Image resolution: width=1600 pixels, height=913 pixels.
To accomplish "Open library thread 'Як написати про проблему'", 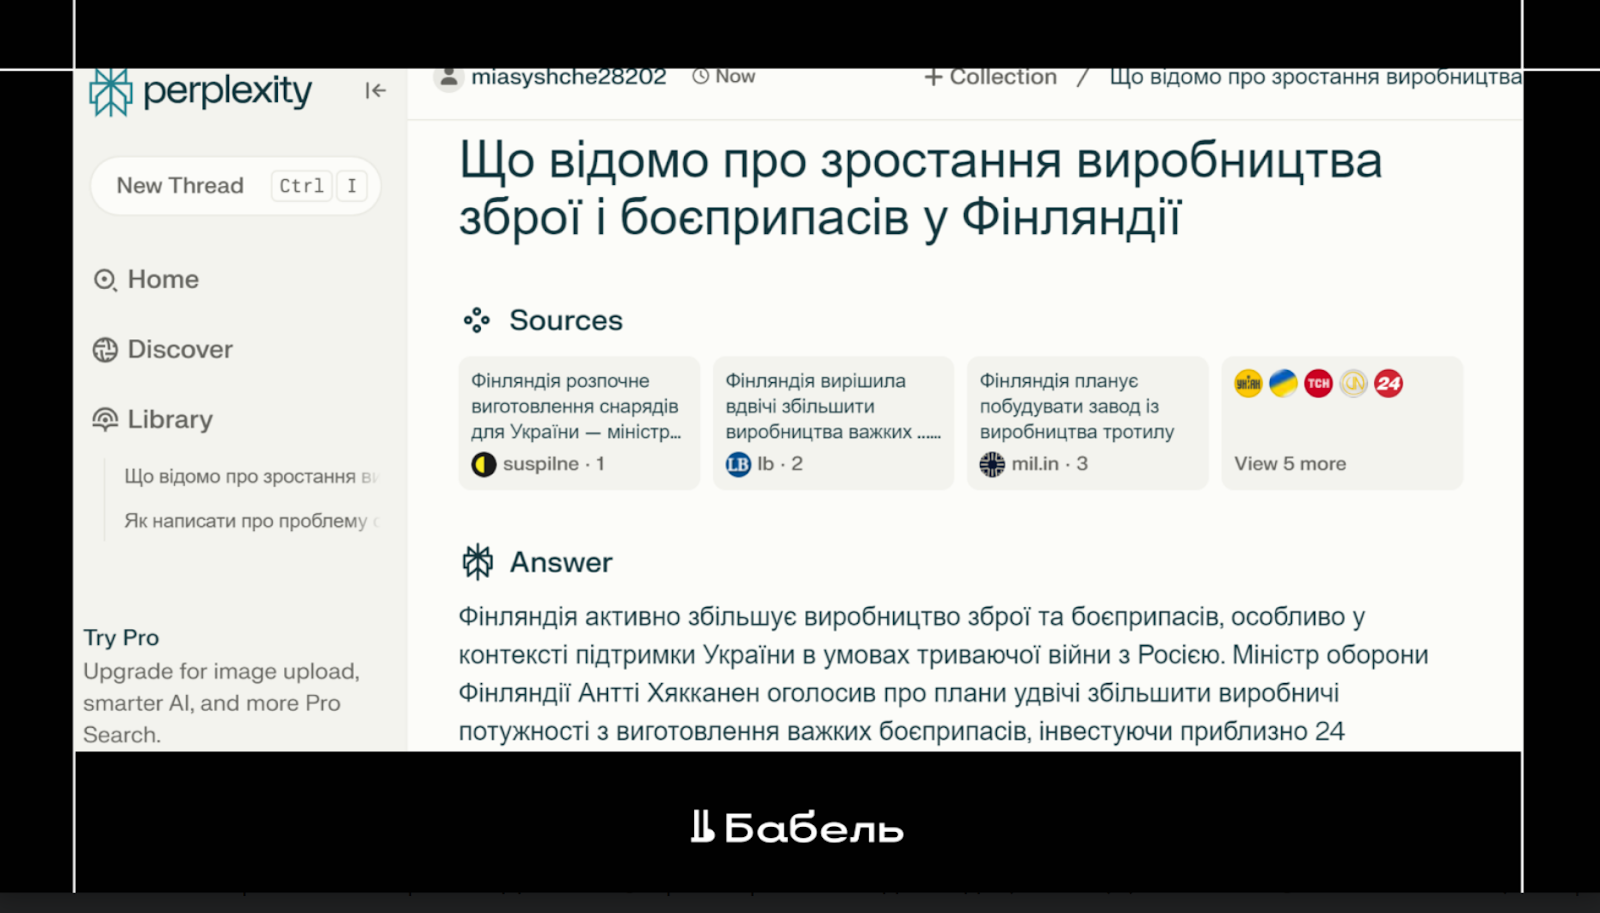I will [x=251, y=521].
